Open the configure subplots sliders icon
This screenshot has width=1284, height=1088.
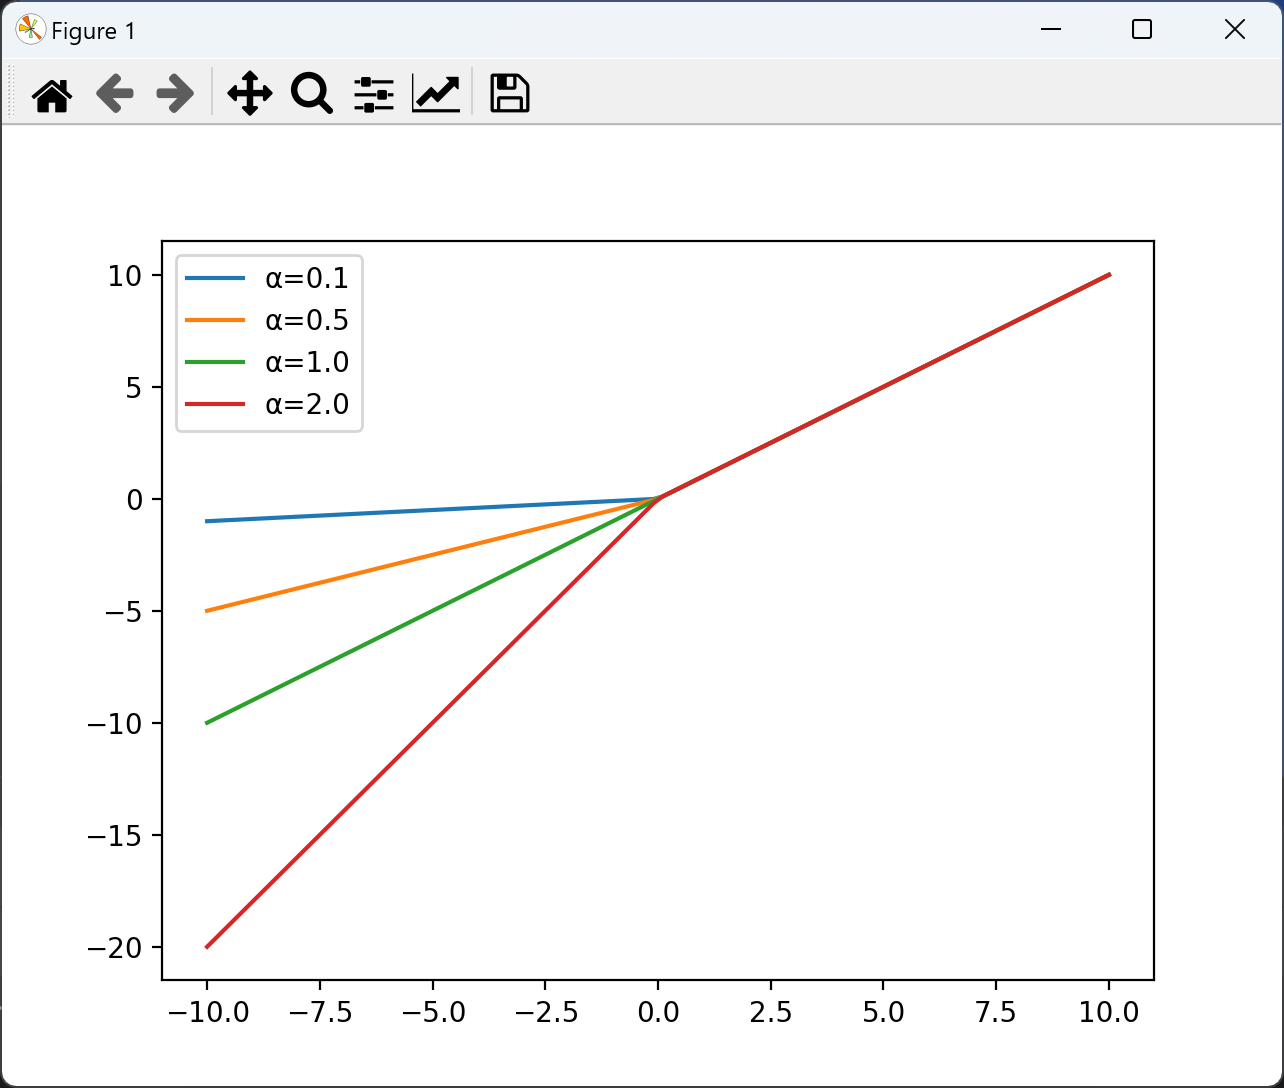(374, 94)
